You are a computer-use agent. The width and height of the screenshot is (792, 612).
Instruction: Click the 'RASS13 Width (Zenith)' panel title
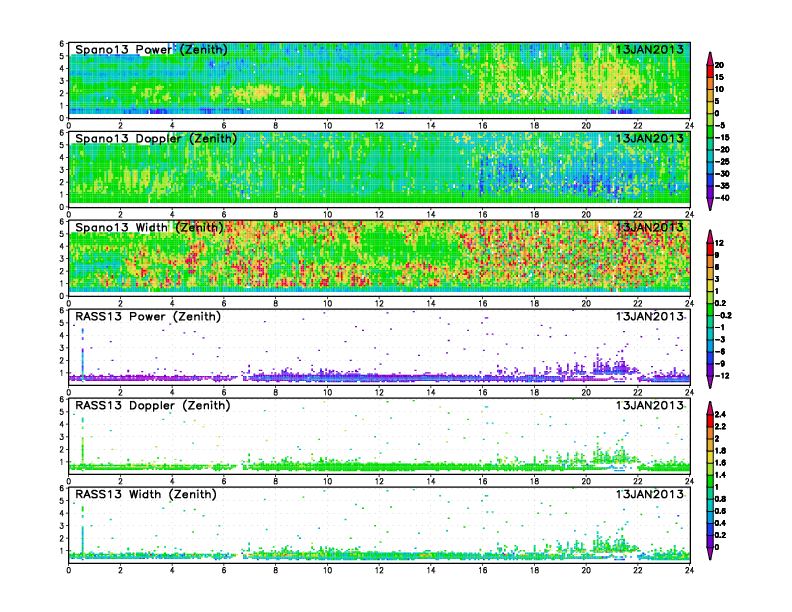pos(145,494)
